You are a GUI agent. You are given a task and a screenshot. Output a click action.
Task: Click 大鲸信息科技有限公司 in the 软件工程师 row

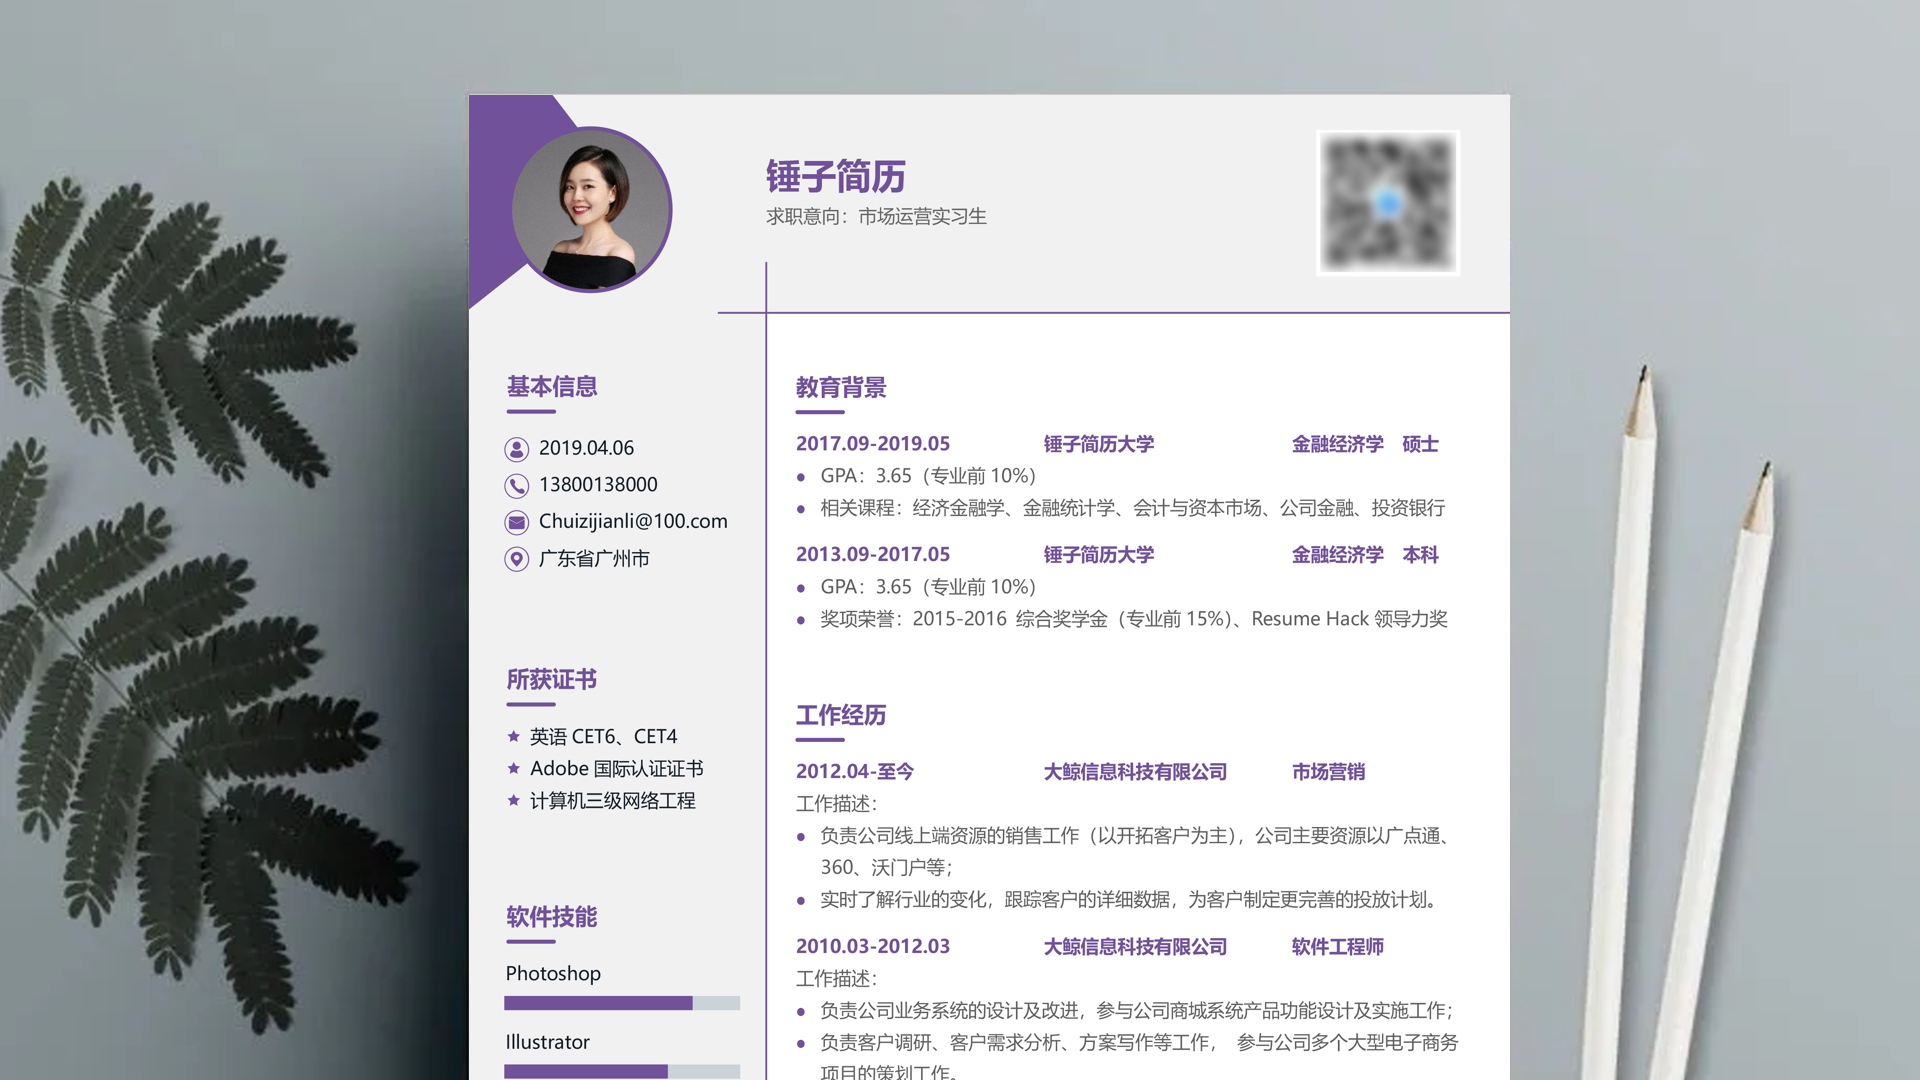[1135, 946]
